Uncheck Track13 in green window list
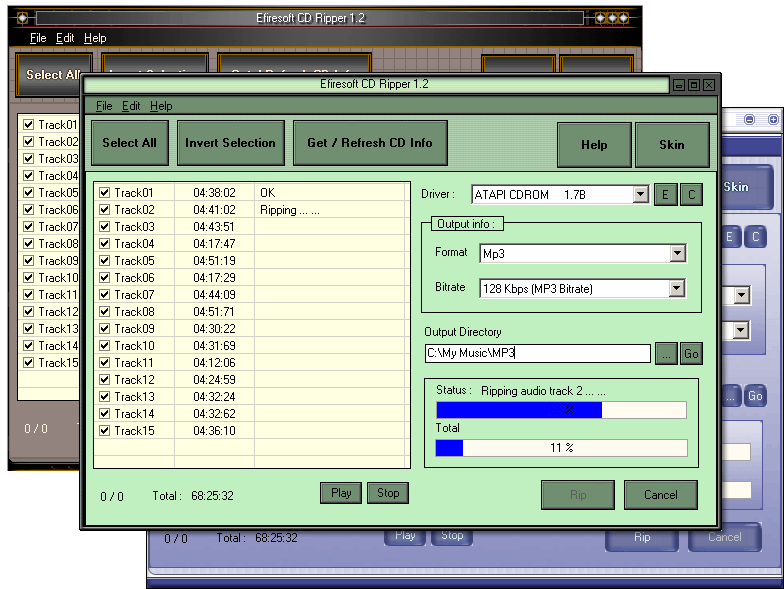Image resolution: width=784 pixels, height=589 pixels. (x=104, y=397)
